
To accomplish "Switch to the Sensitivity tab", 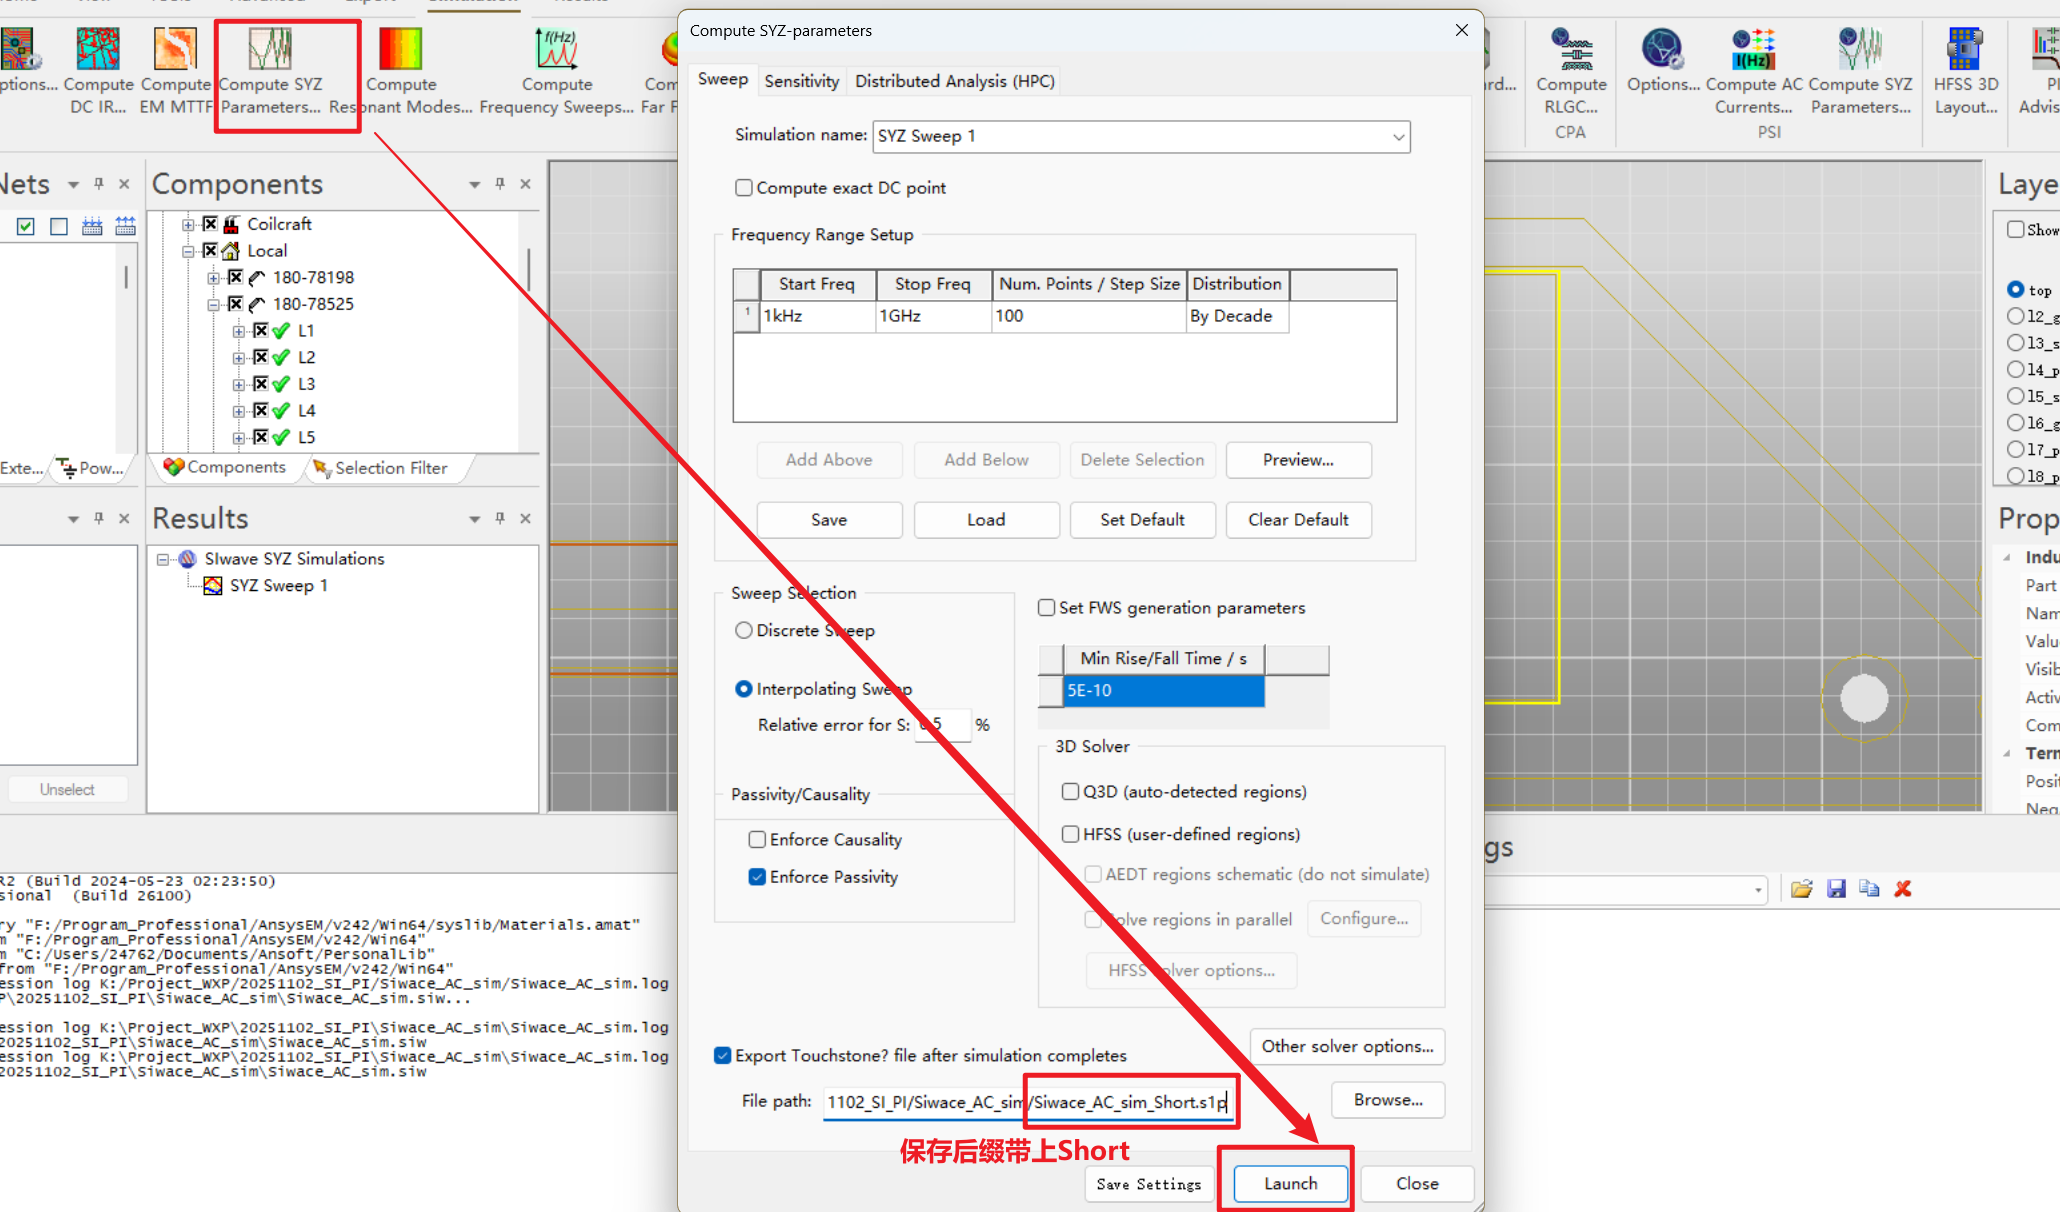I will tap(801, 81).
